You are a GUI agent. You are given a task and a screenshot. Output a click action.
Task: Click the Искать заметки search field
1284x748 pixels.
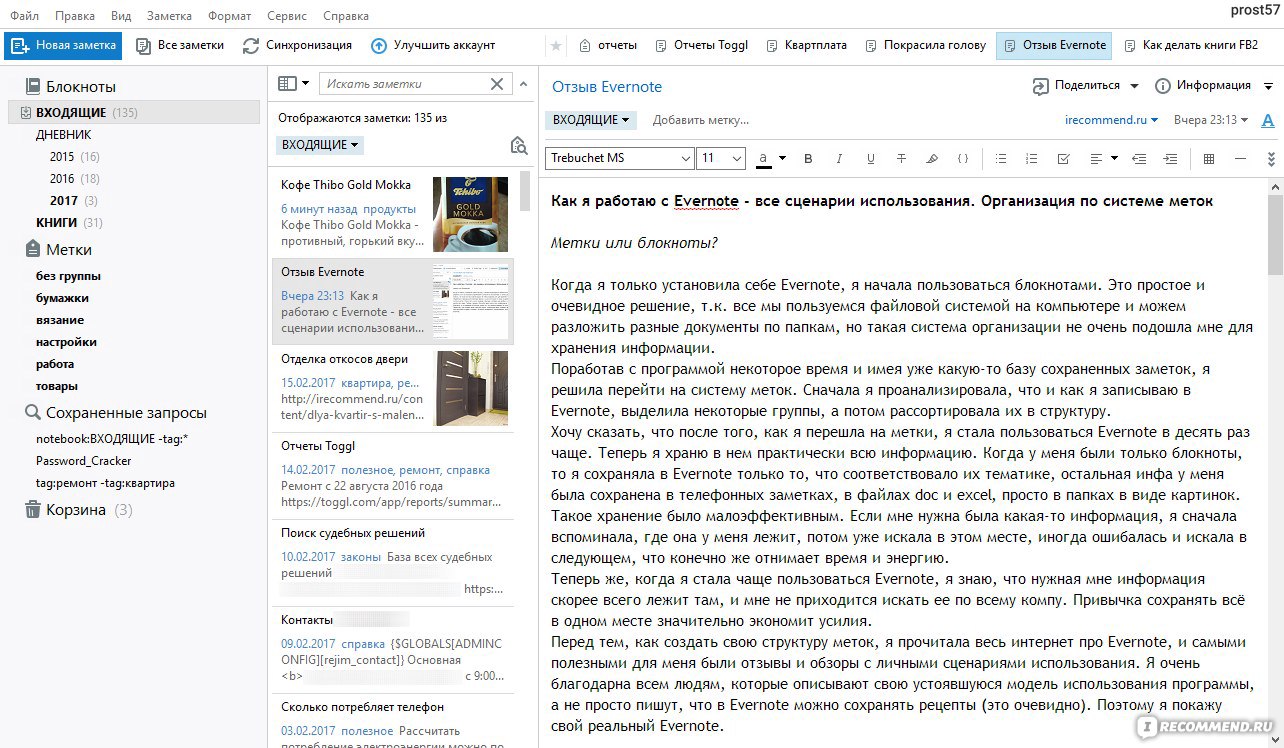[405, 84]
